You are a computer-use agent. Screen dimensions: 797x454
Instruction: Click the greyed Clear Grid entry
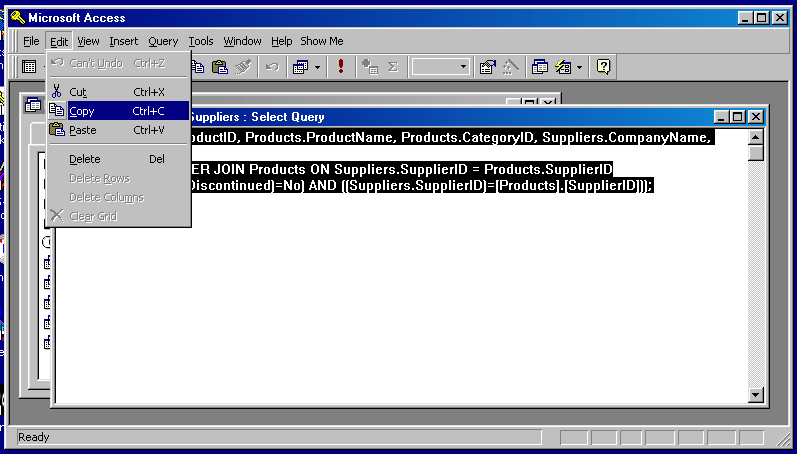tap(118, 216)
